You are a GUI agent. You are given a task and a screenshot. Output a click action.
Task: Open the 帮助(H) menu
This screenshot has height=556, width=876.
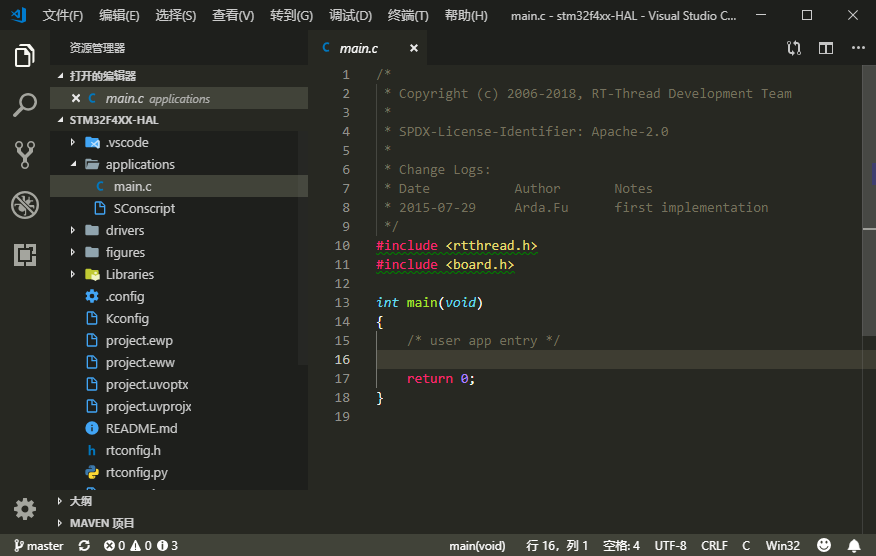(466, 16)
